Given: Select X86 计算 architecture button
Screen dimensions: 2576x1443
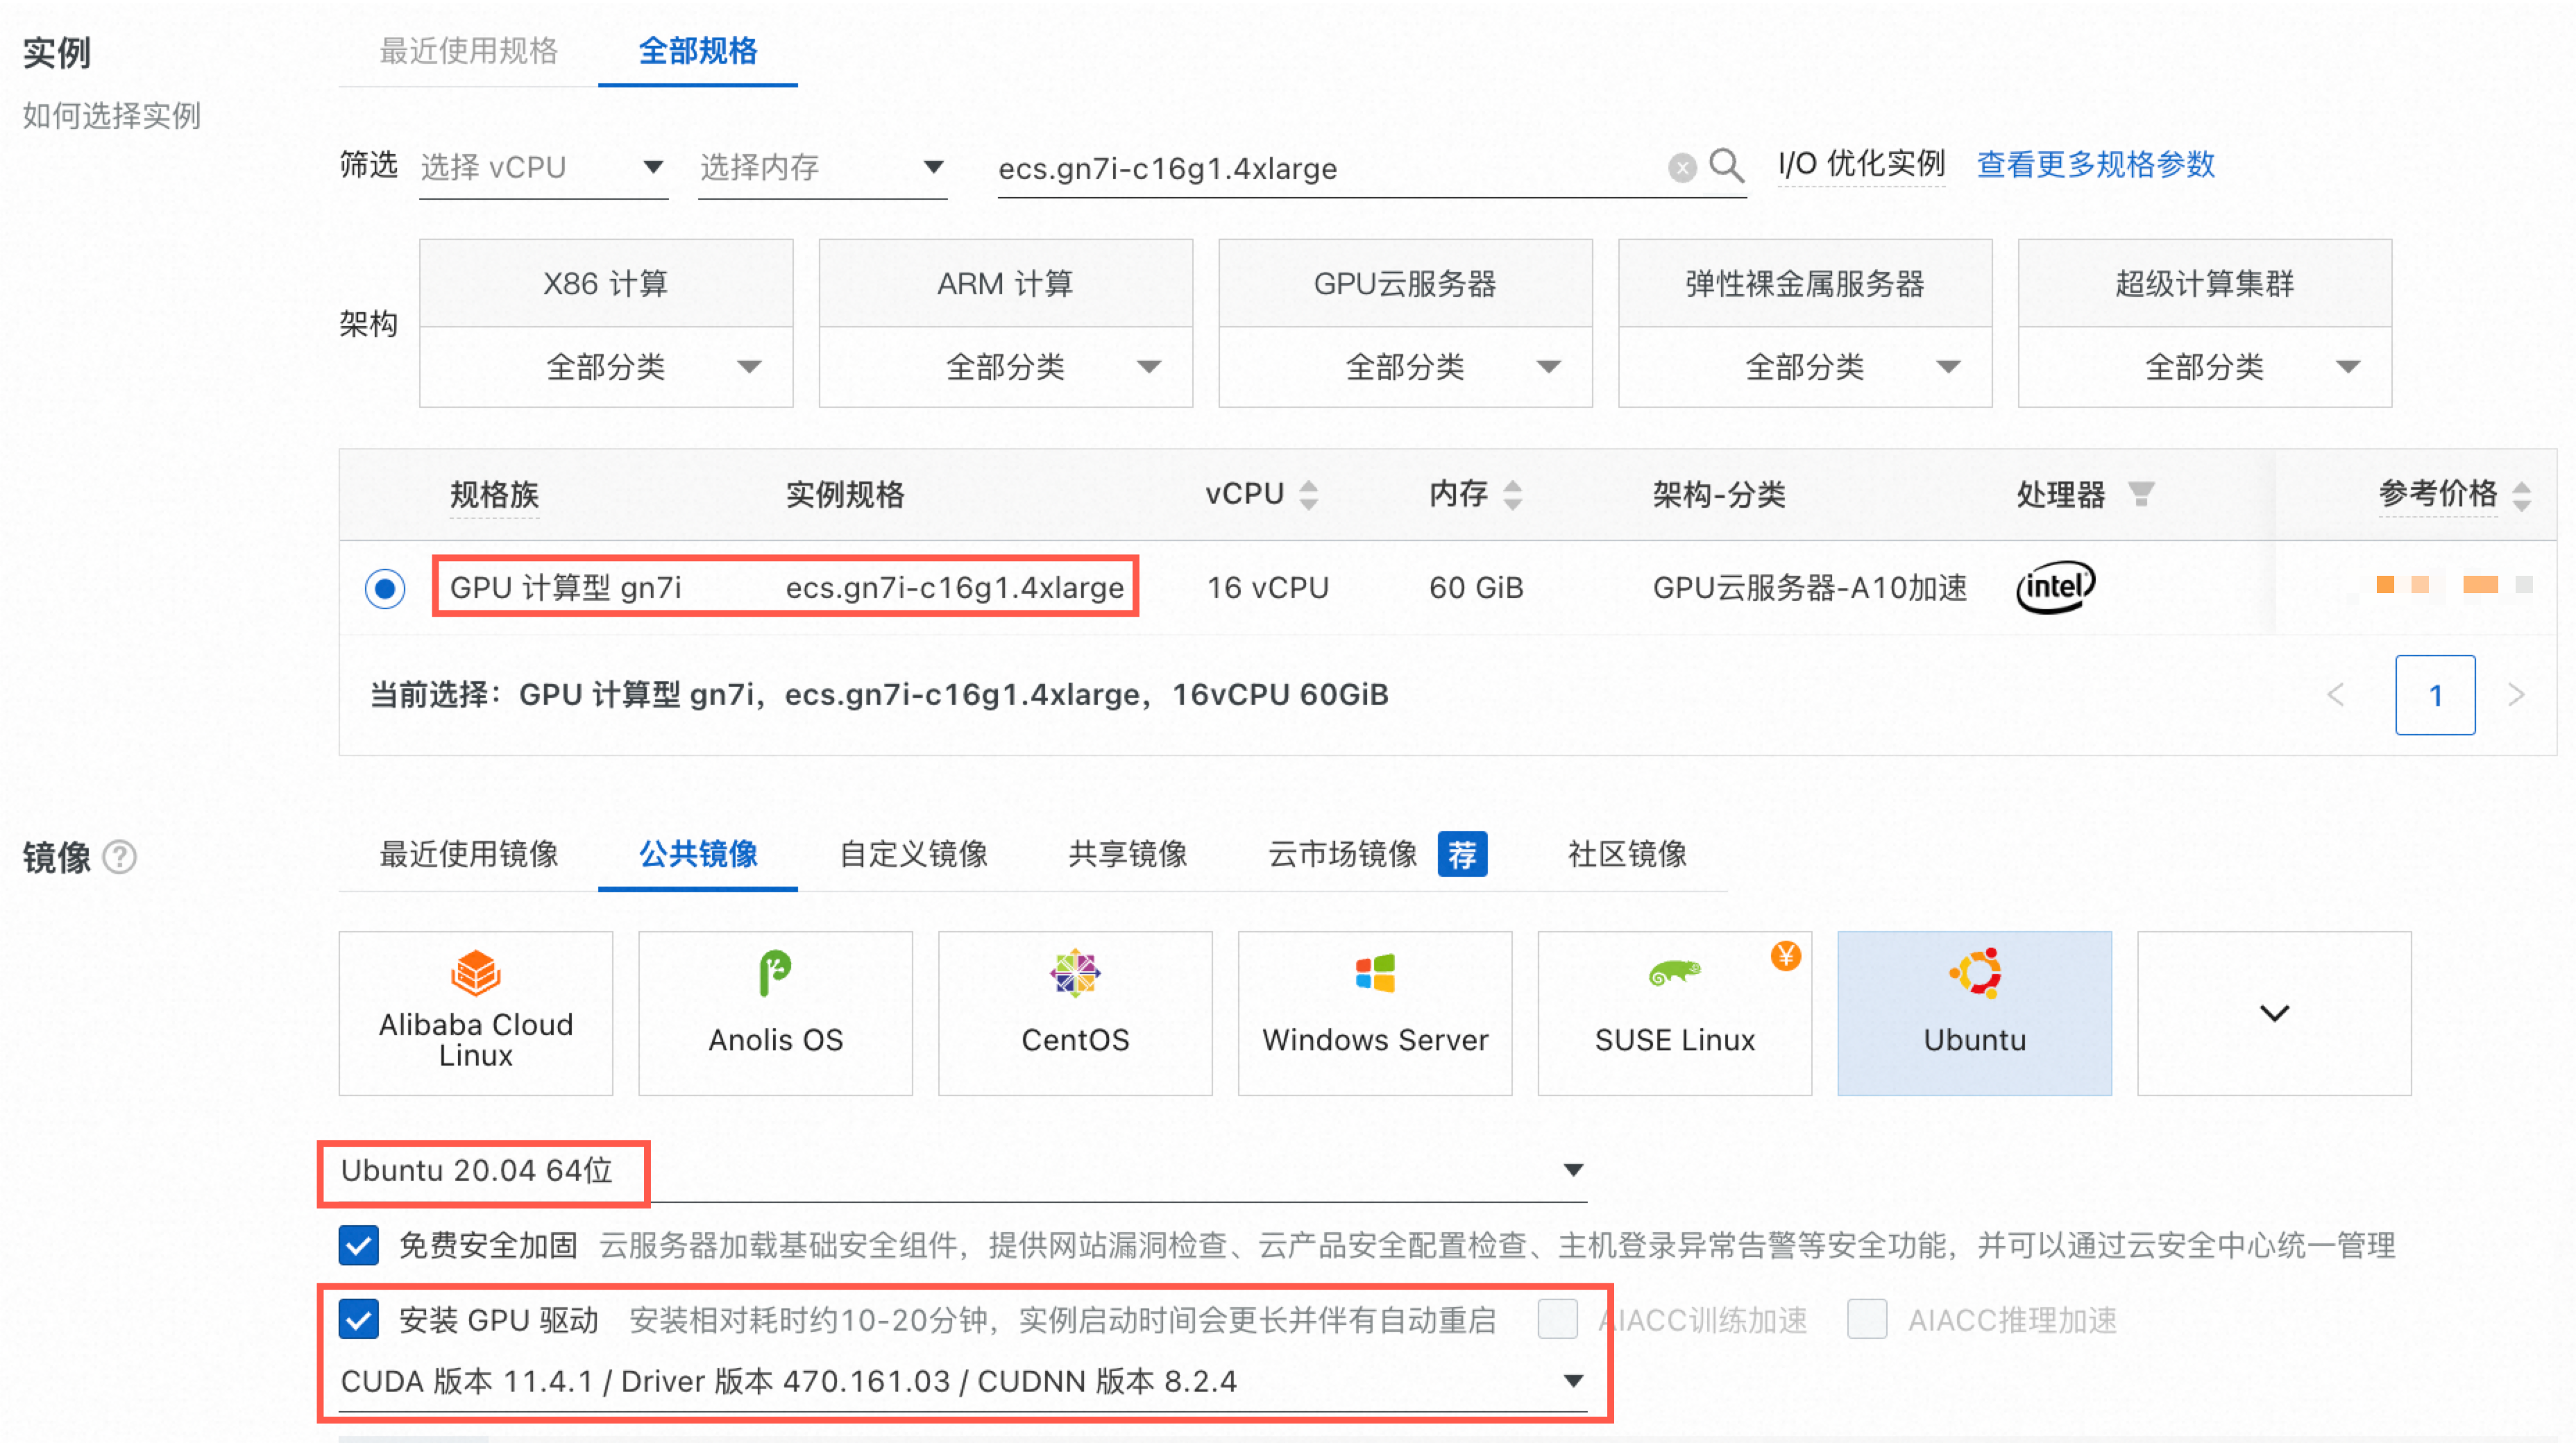Looking at the screenshot, I should pyautogui.click(x=606, y=283).
